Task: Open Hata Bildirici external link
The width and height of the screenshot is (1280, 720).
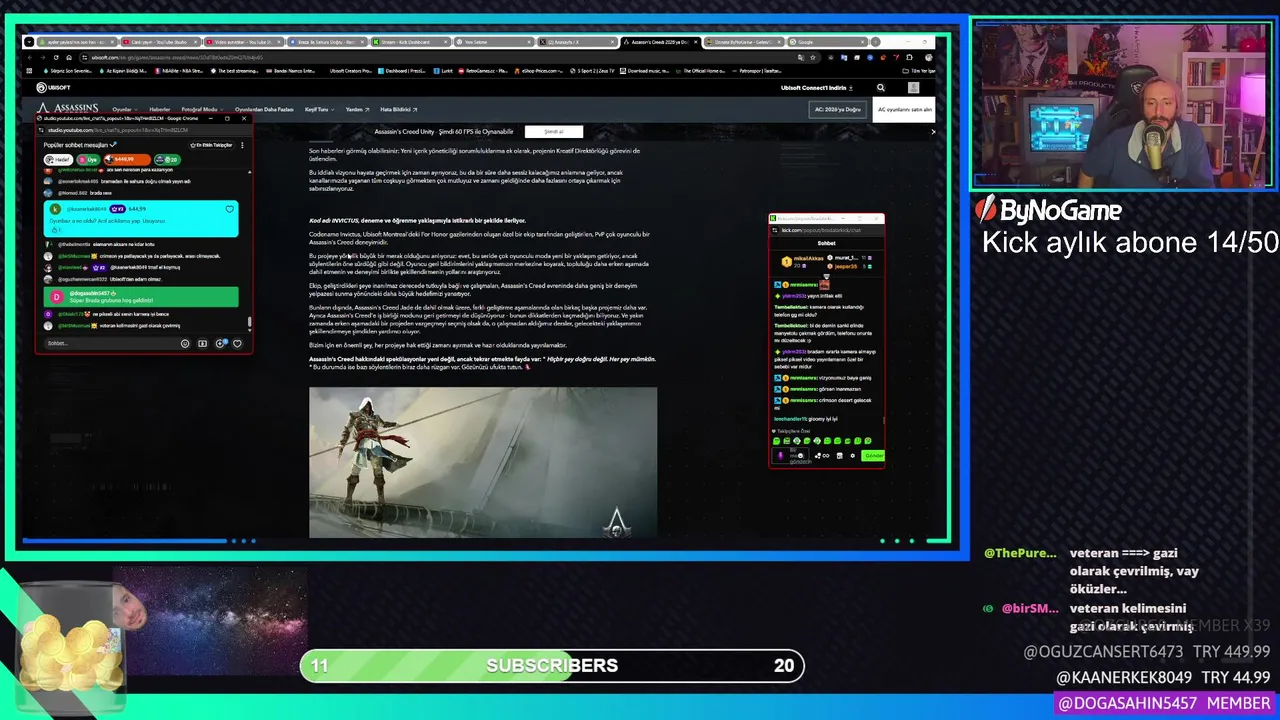Action: [398, 109]
